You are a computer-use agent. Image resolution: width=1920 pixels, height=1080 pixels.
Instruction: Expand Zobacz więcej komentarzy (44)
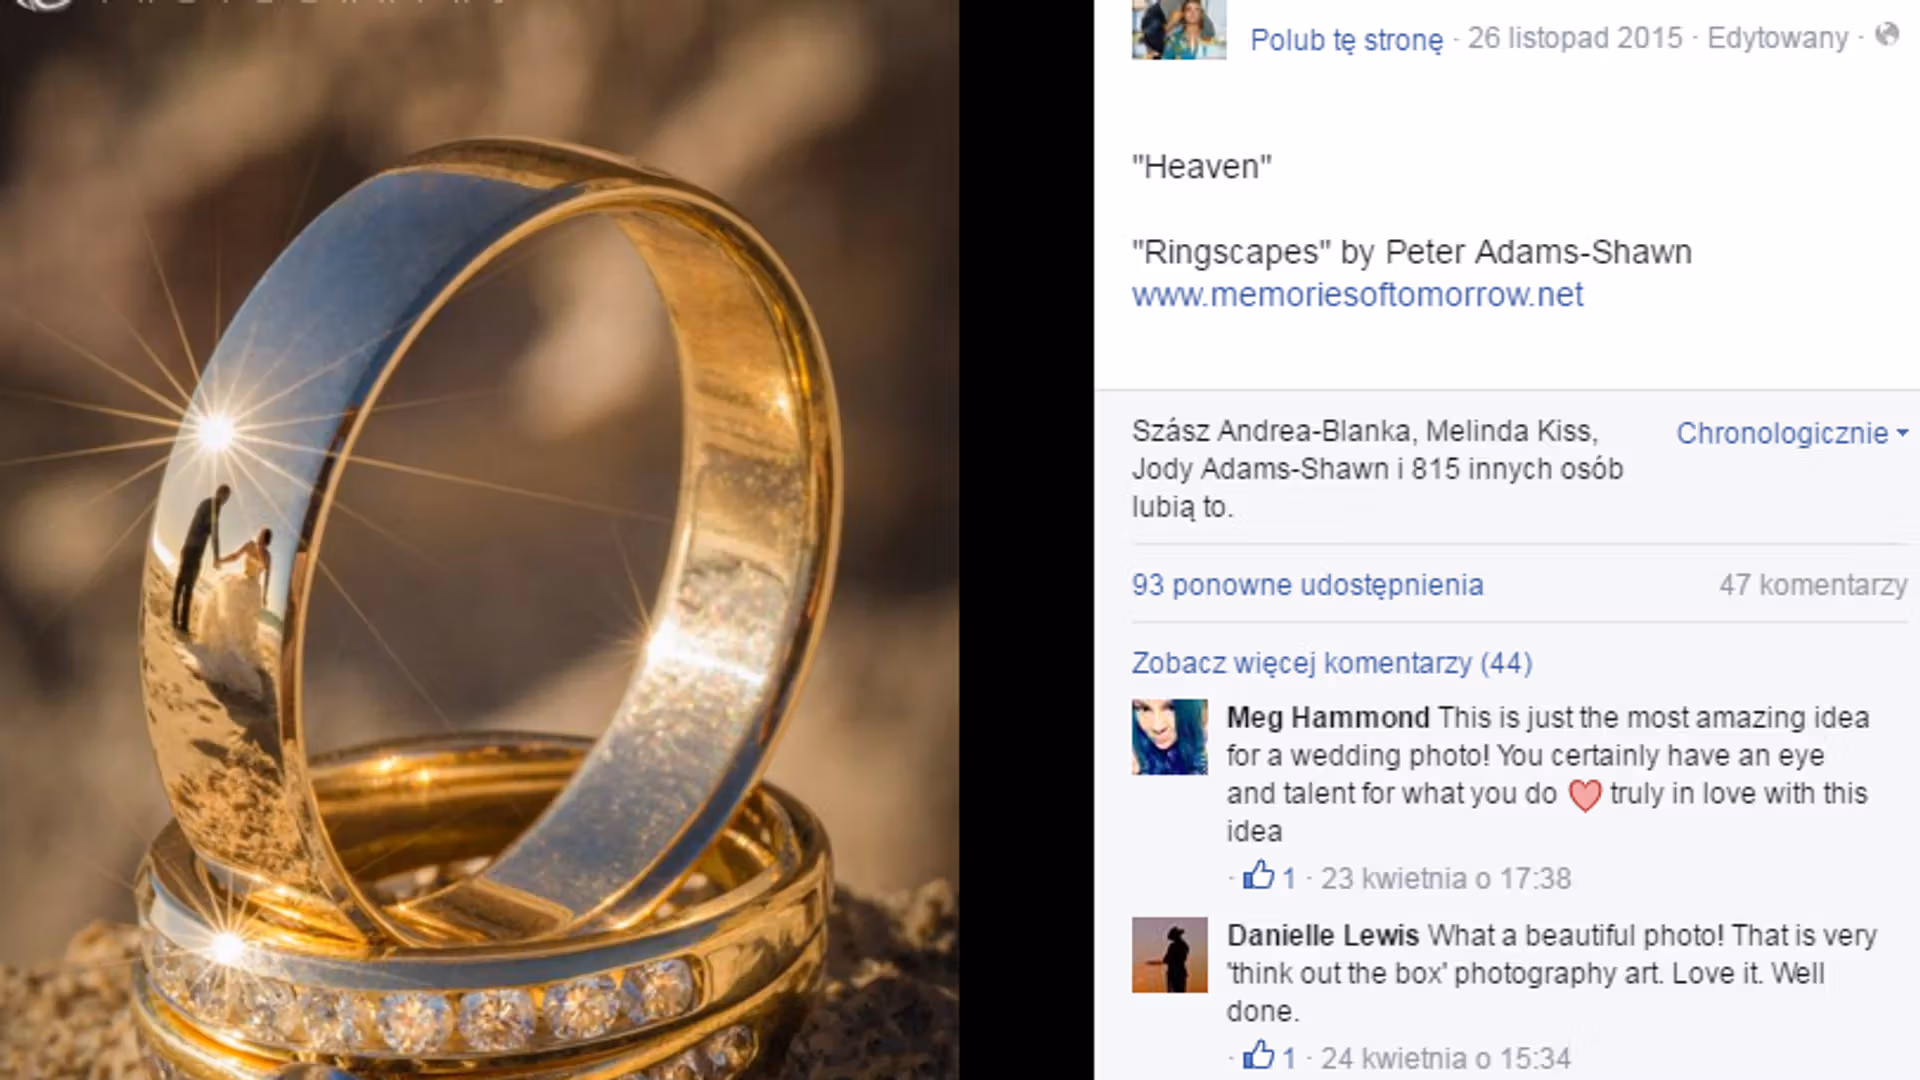coord(1332,663)
